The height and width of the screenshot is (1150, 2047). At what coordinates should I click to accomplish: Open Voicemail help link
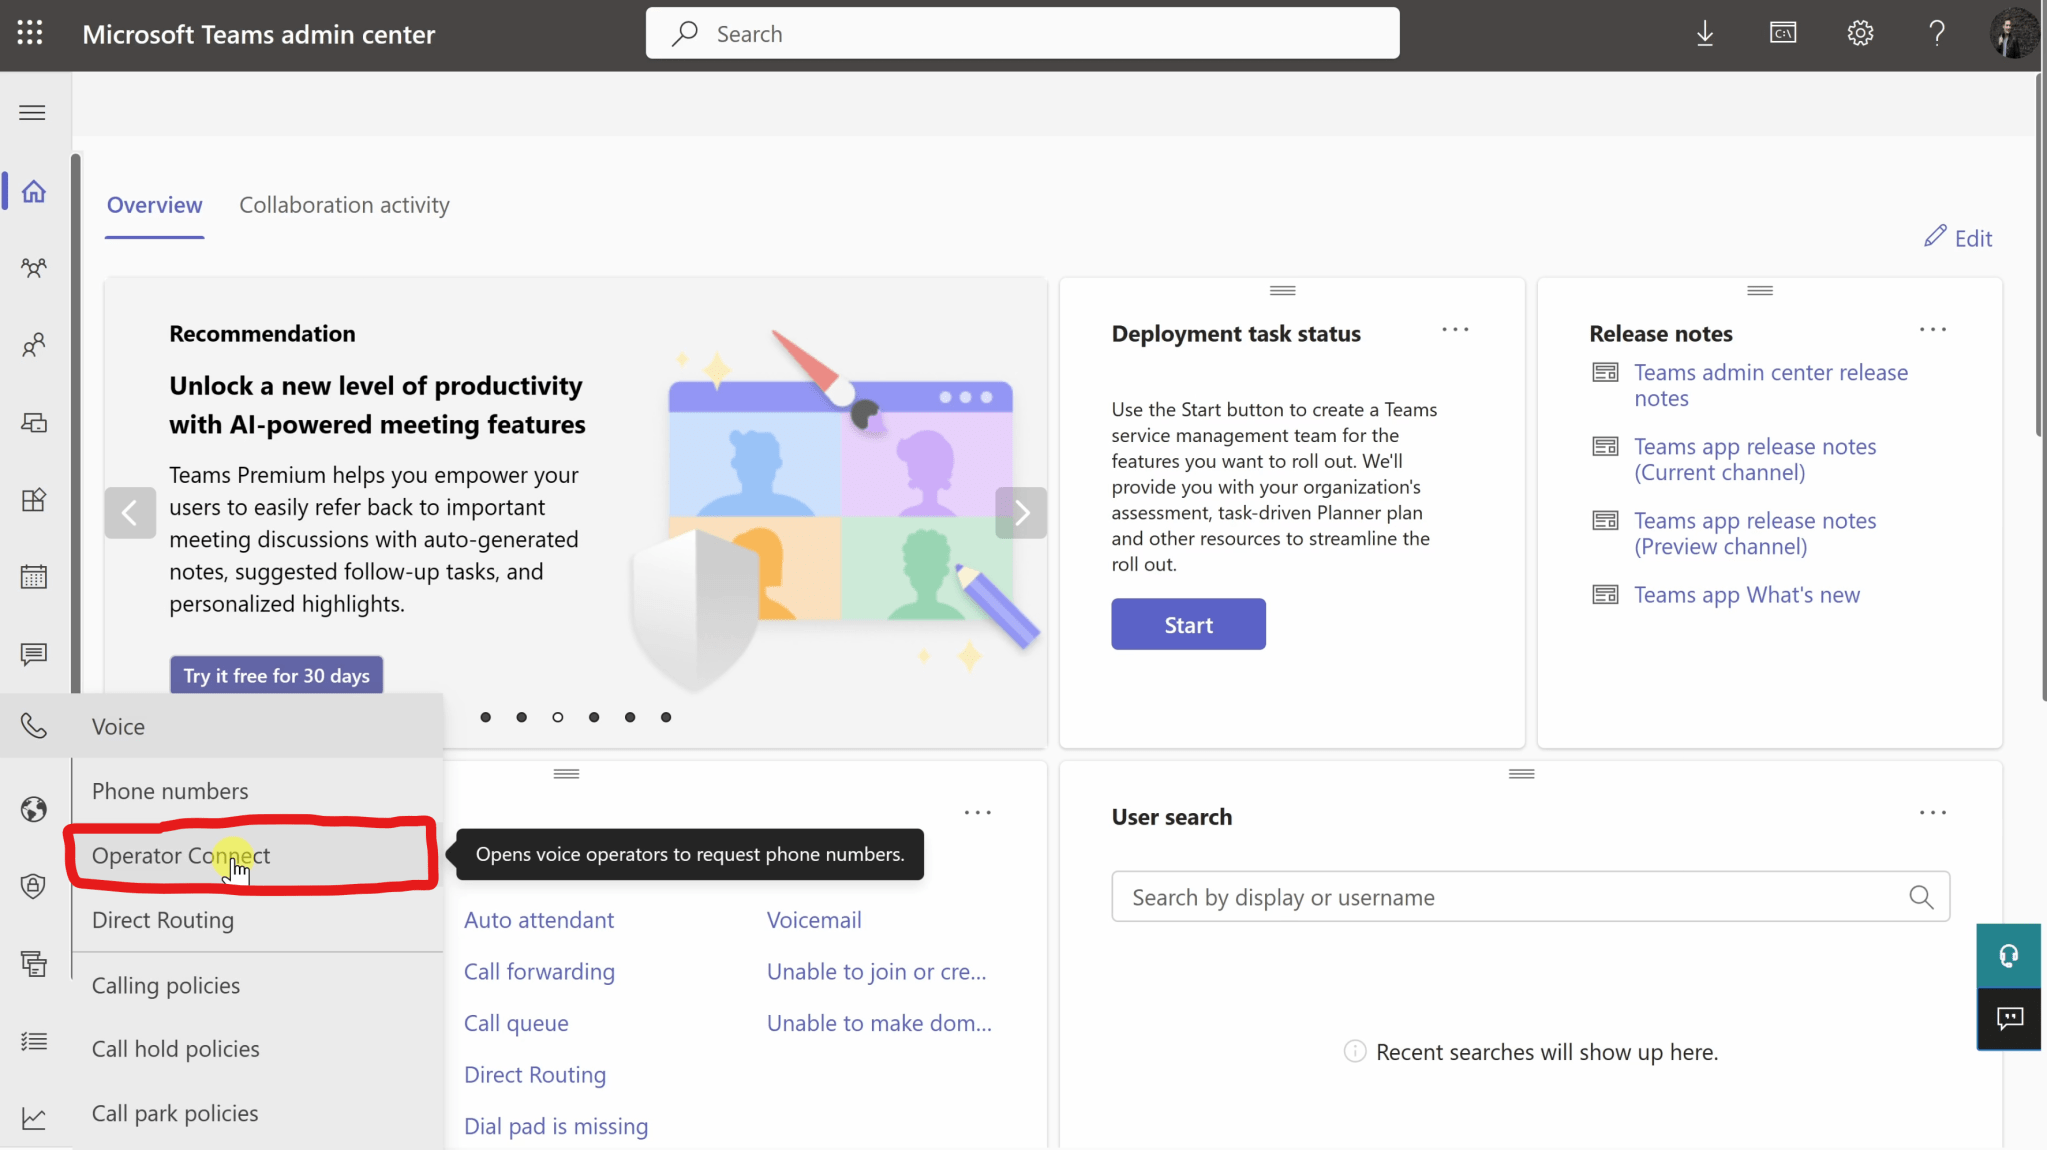tap(814, 920)
